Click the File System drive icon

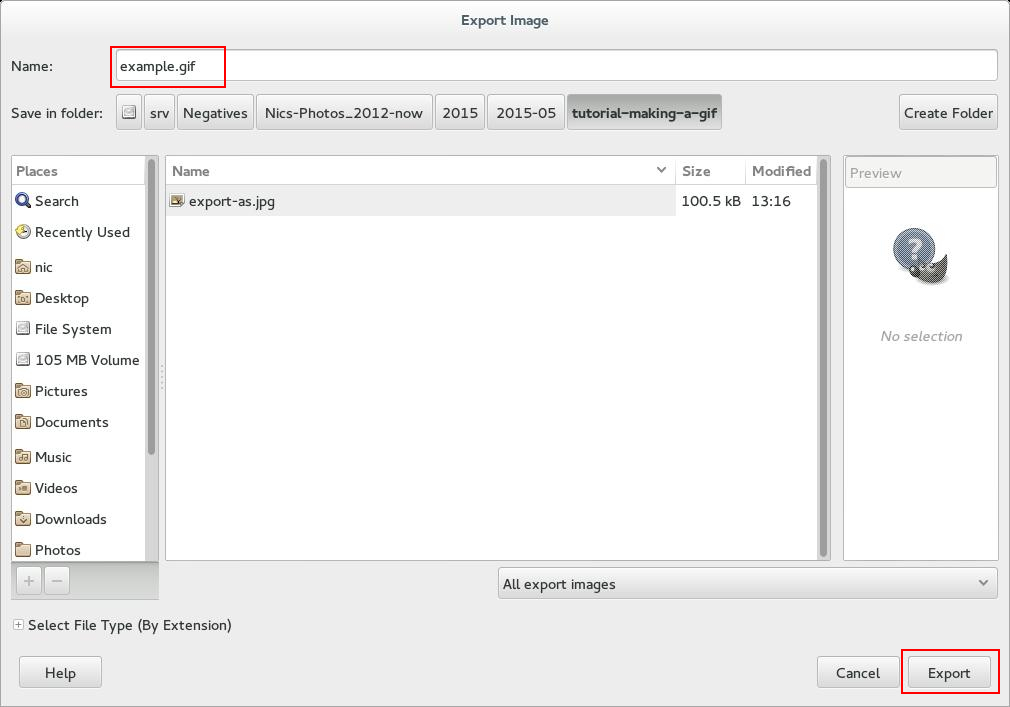(x=24, y=329)
